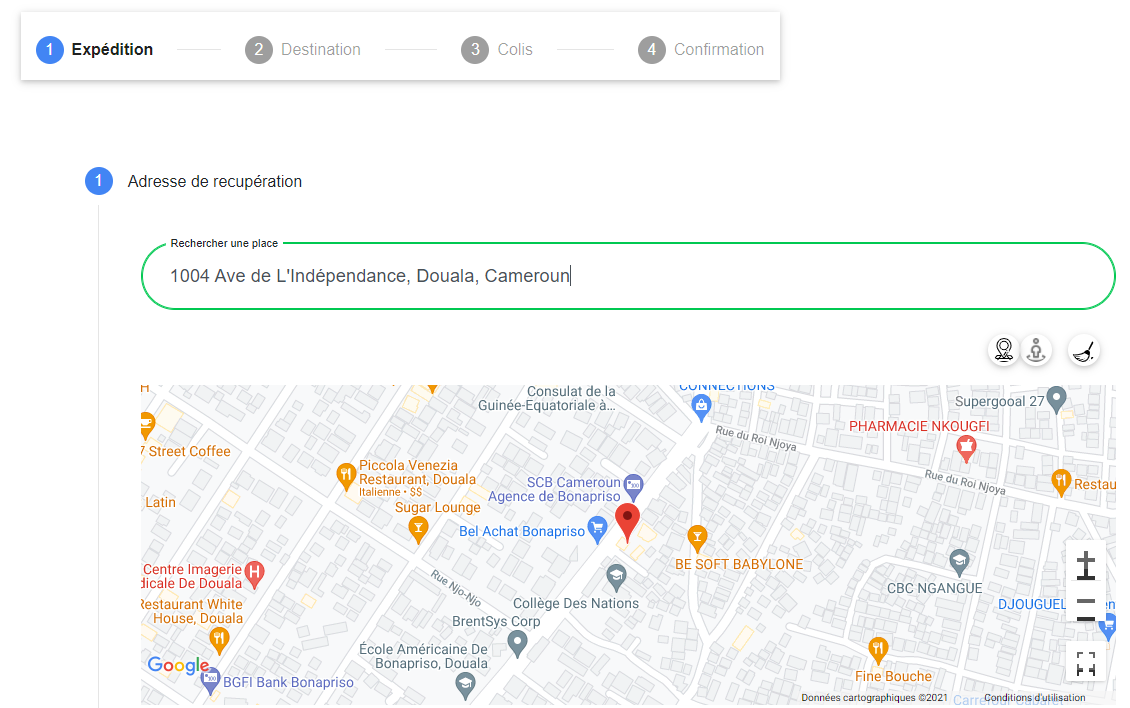
Task: Click the map pin location icon button
Action: pos(1004,351)
